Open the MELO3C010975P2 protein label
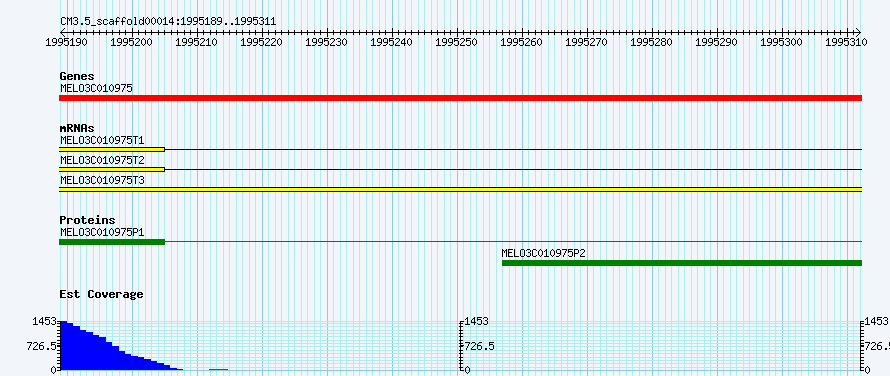The width and height of the screenshot is (890, 376). (x=544, y=253)
